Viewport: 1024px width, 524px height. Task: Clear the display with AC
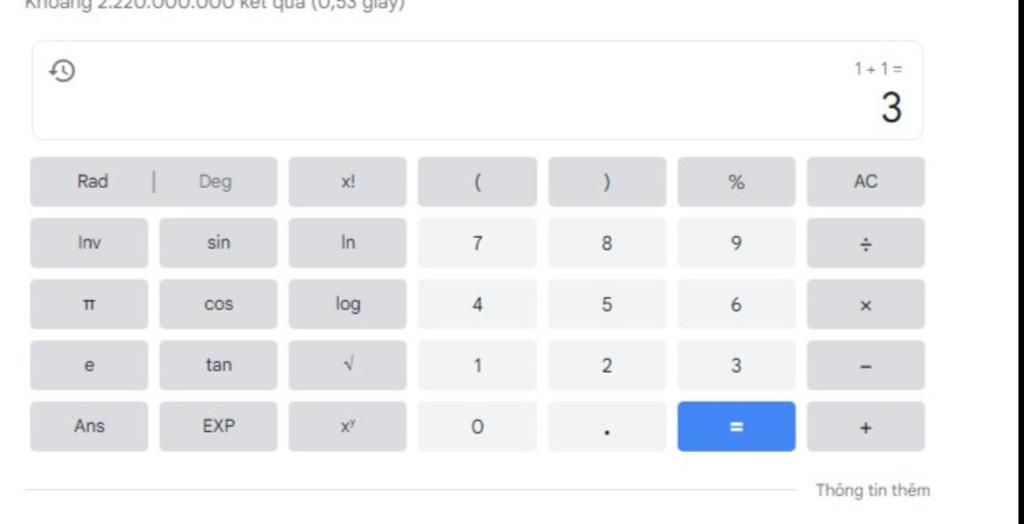[865, 182]
